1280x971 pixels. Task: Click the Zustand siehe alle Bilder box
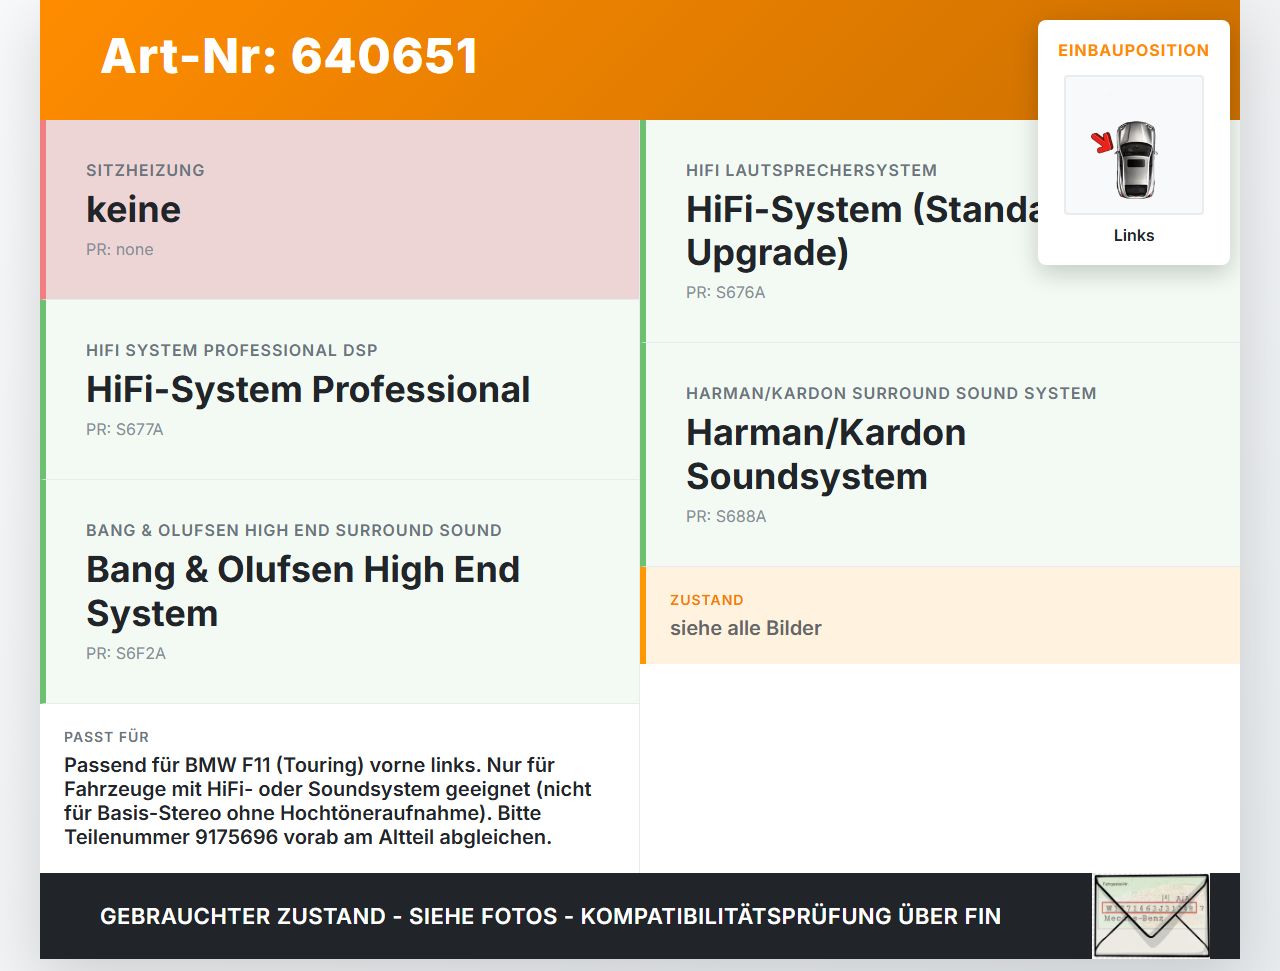[940, 615]
